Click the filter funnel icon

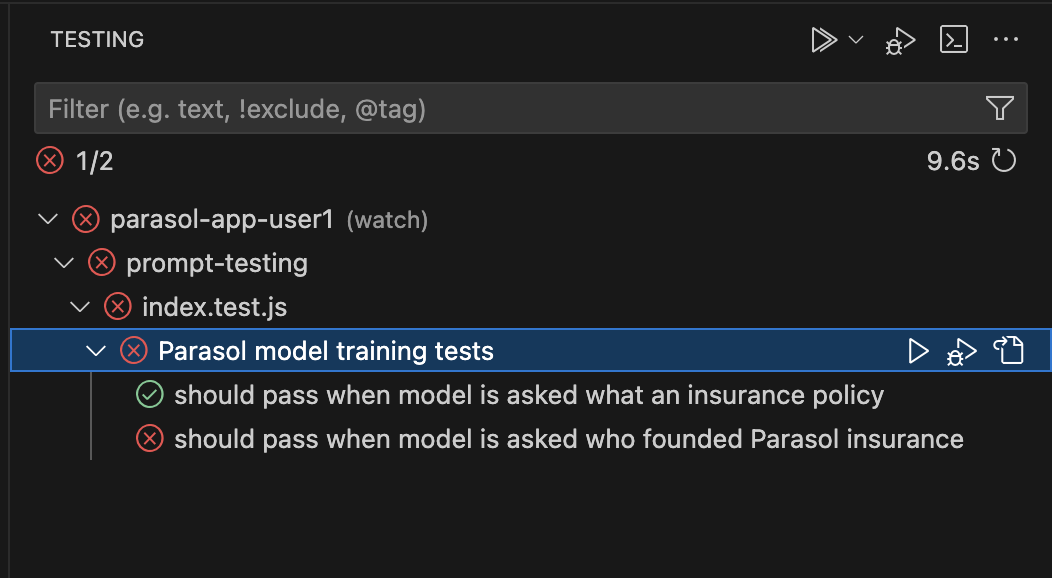[x=1000, y=108]
